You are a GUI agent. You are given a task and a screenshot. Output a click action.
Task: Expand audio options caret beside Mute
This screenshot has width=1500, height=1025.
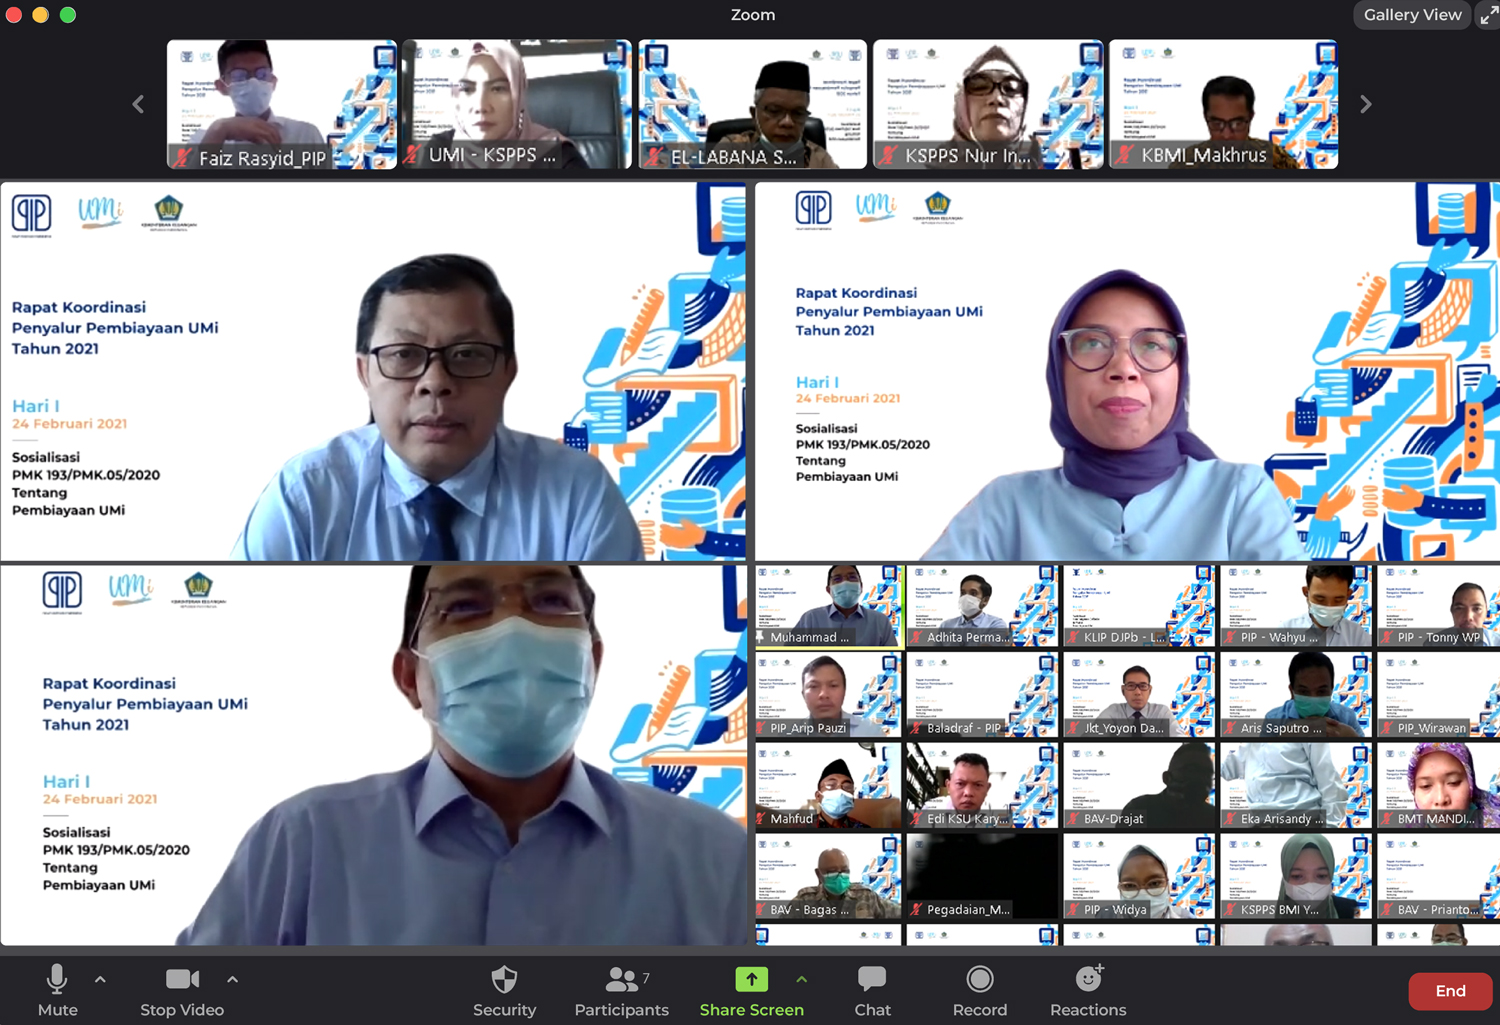click(x=100, y=980)
